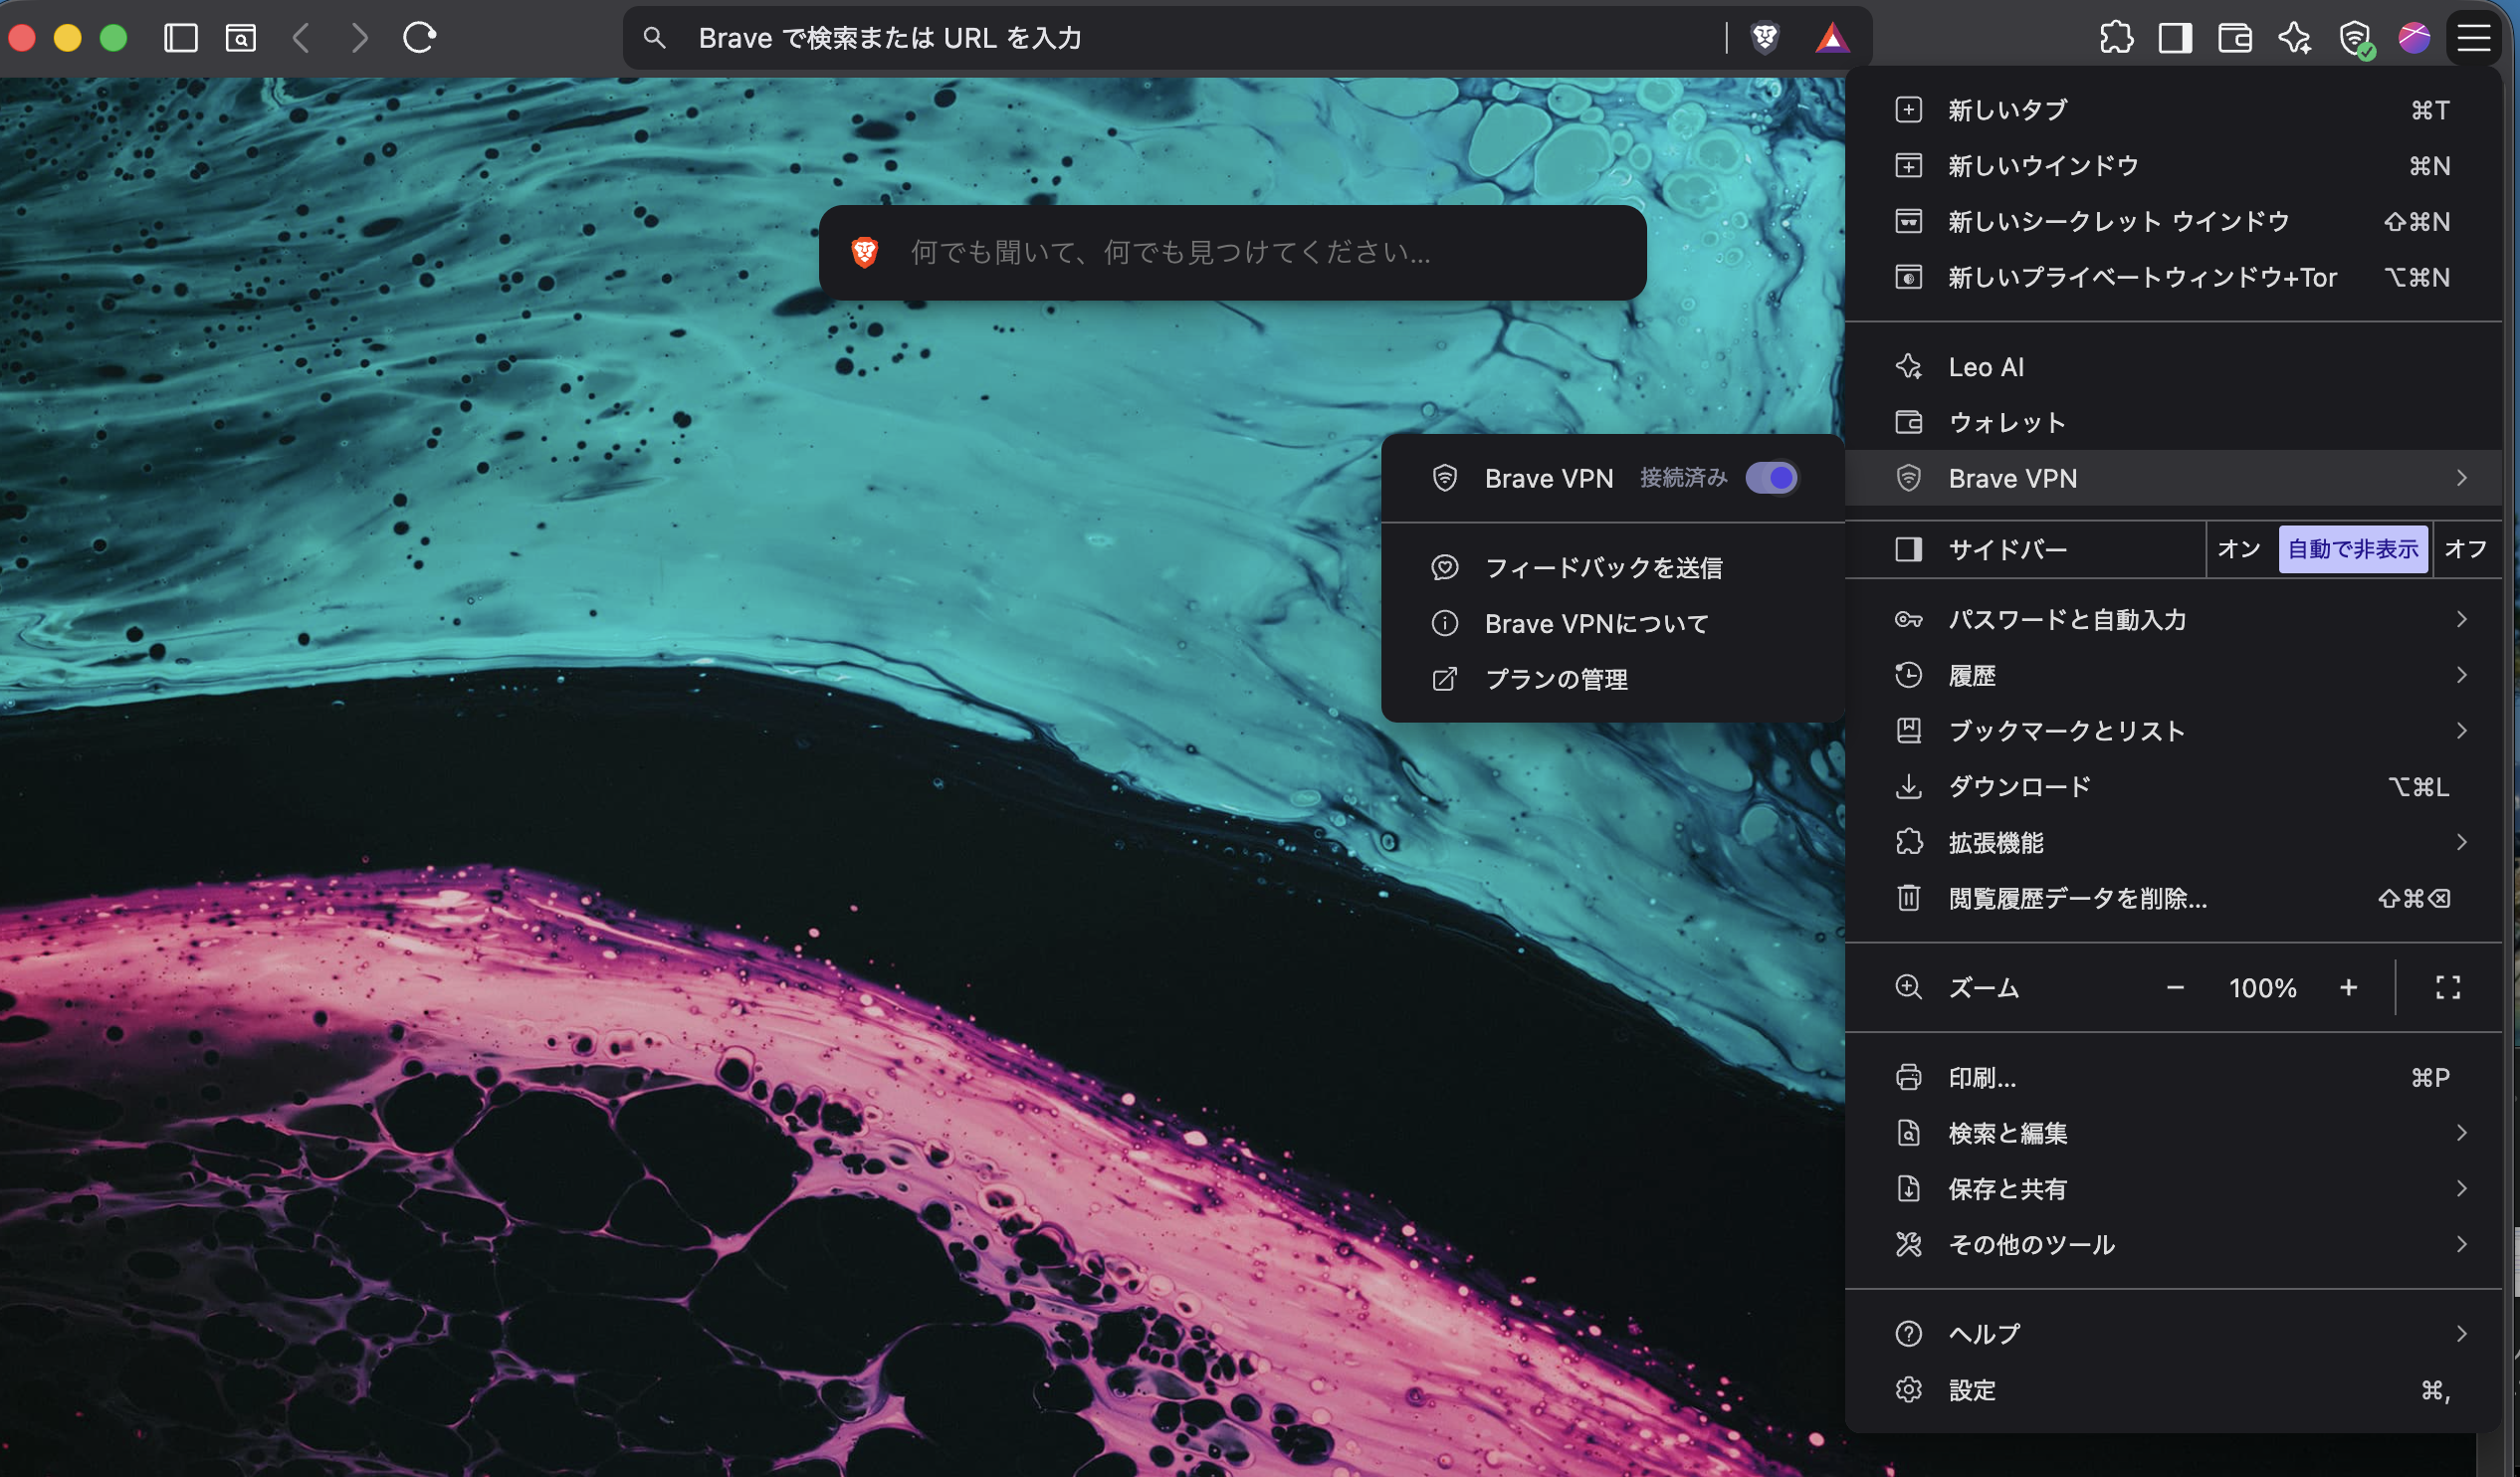Click the search magnifier in address bar
2520x1477 pixels.
coord(654,38)
